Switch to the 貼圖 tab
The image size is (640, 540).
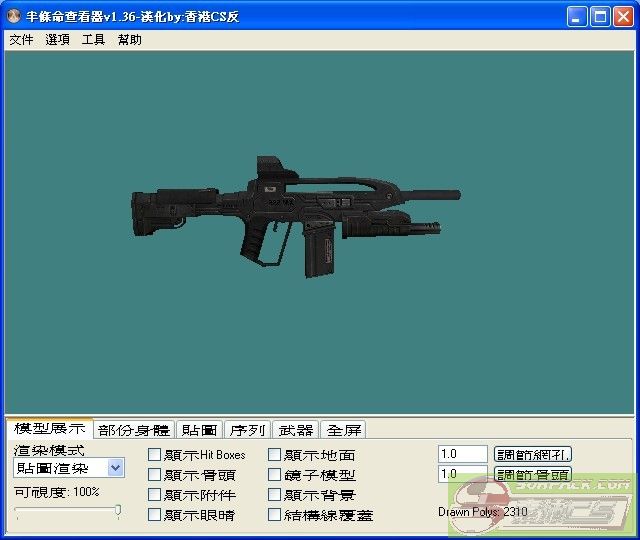click(199, 430)
